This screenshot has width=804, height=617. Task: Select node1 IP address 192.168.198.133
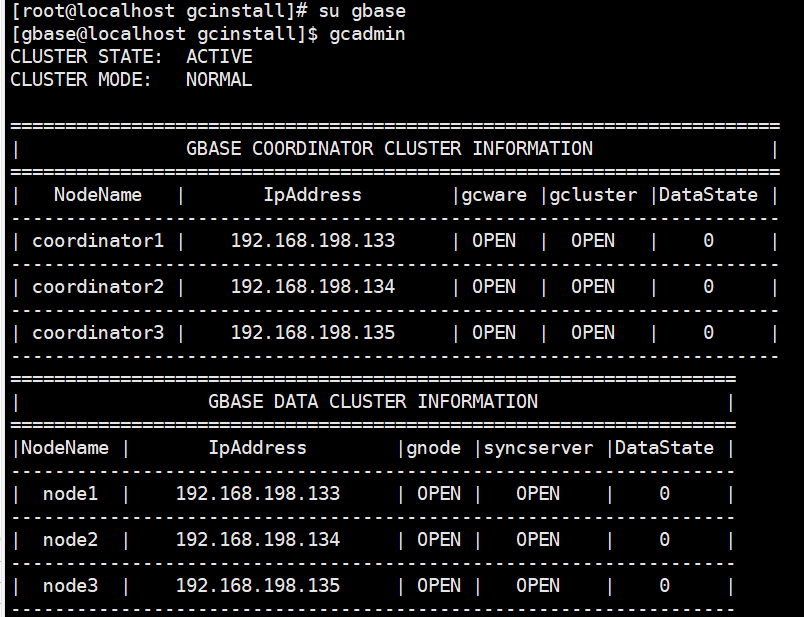tap(258, 494)
